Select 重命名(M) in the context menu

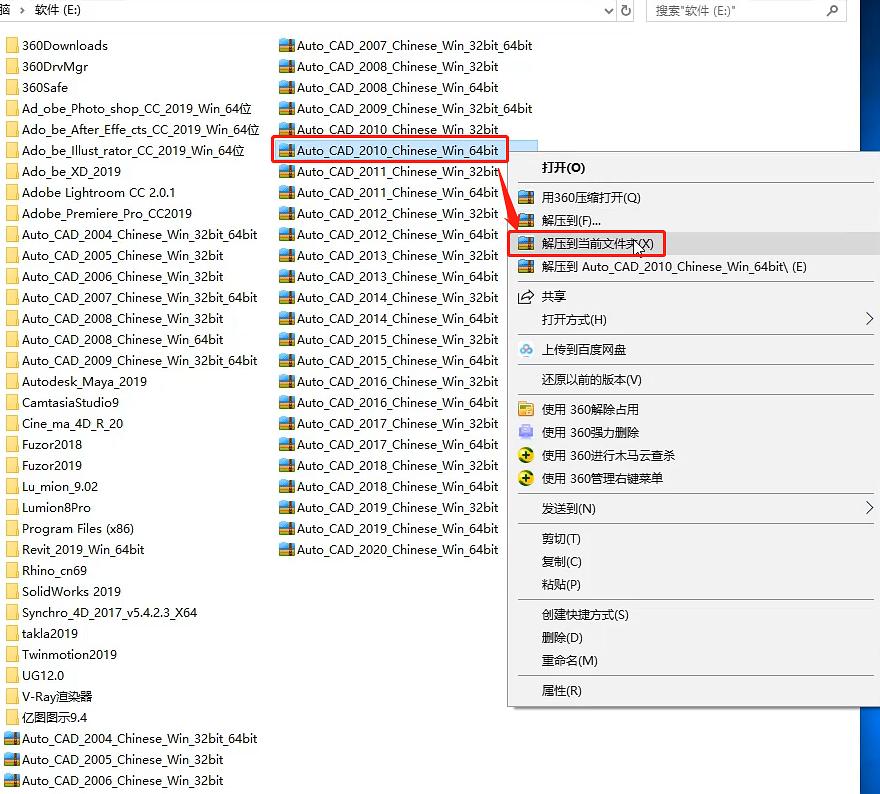(569, 660)
